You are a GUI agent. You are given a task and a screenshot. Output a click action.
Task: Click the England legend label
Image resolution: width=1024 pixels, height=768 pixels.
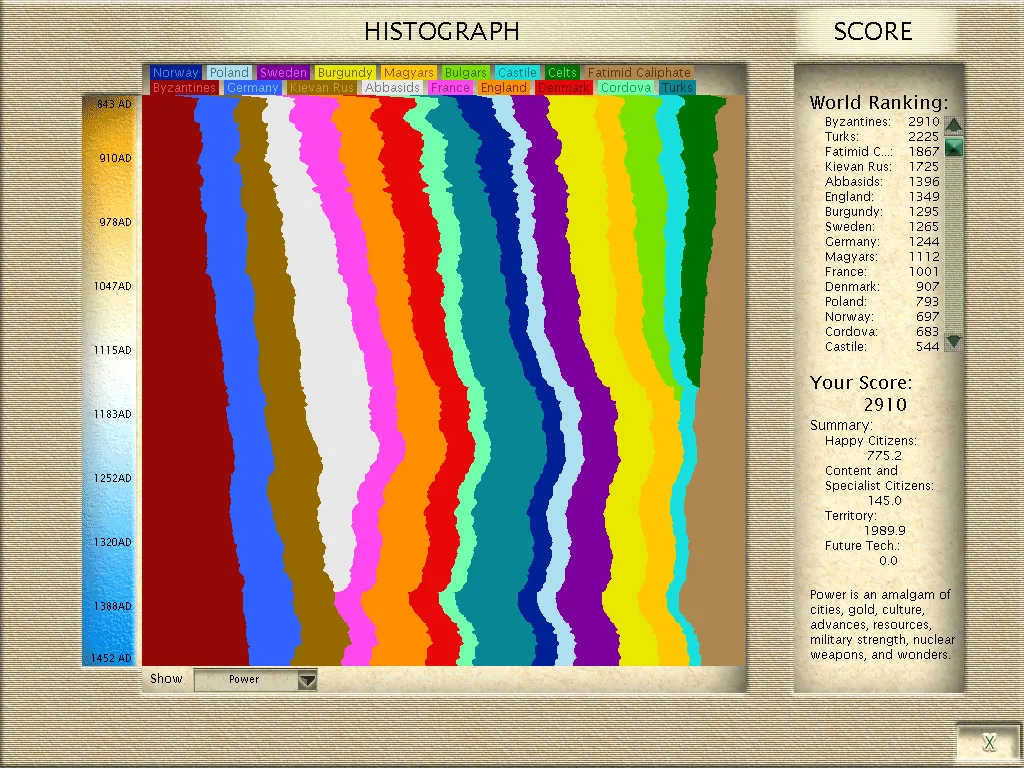click(504, 88)
